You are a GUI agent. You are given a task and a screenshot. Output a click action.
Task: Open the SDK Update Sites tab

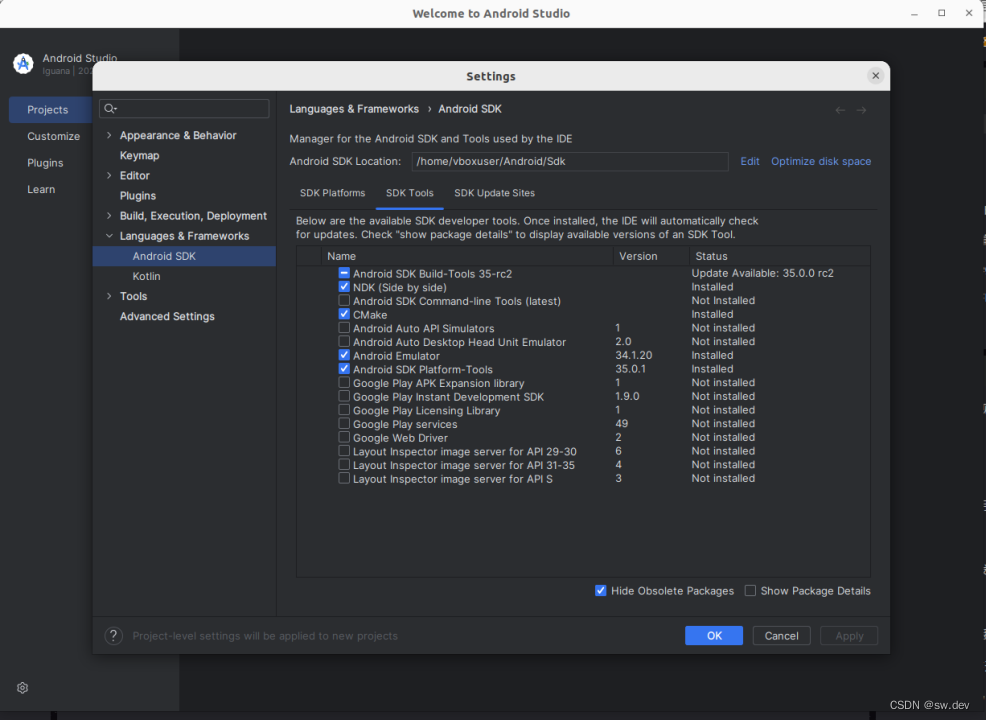coord(494,193)
